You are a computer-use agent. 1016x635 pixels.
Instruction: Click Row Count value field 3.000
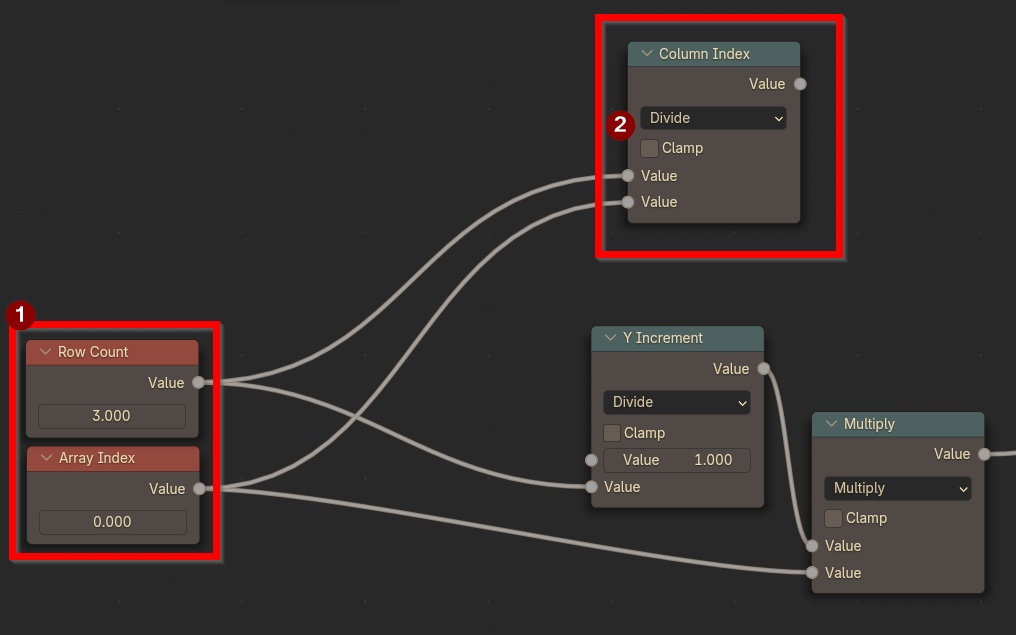pyautogui.click(x=112, y=416)
